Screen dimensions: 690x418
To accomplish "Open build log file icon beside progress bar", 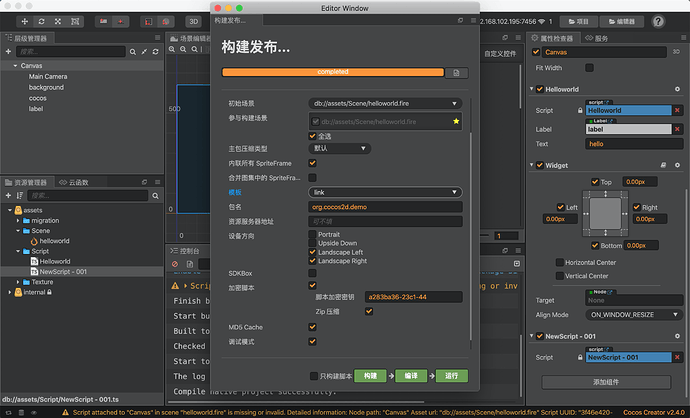I will (x=456, y=73).
